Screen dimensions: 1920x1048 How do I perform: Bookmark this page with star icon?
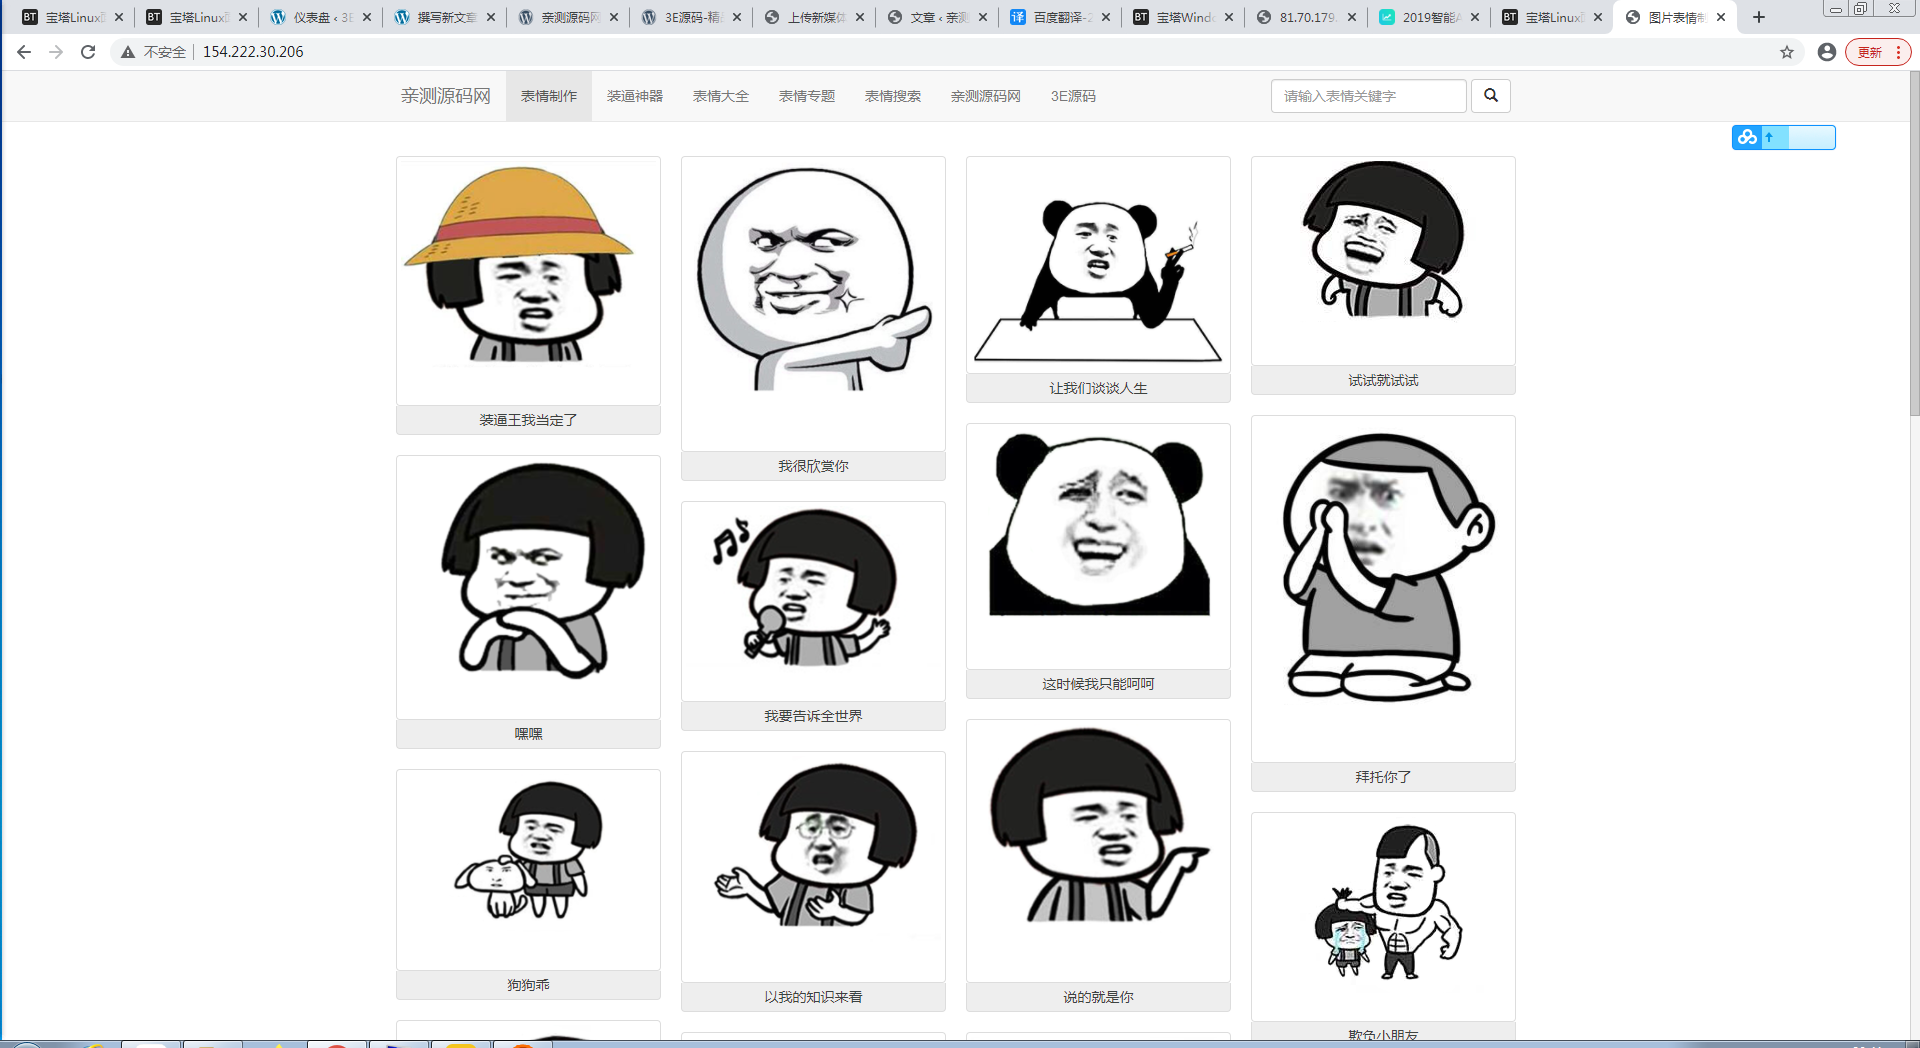pyautogui.click(x=1787, y=52)
